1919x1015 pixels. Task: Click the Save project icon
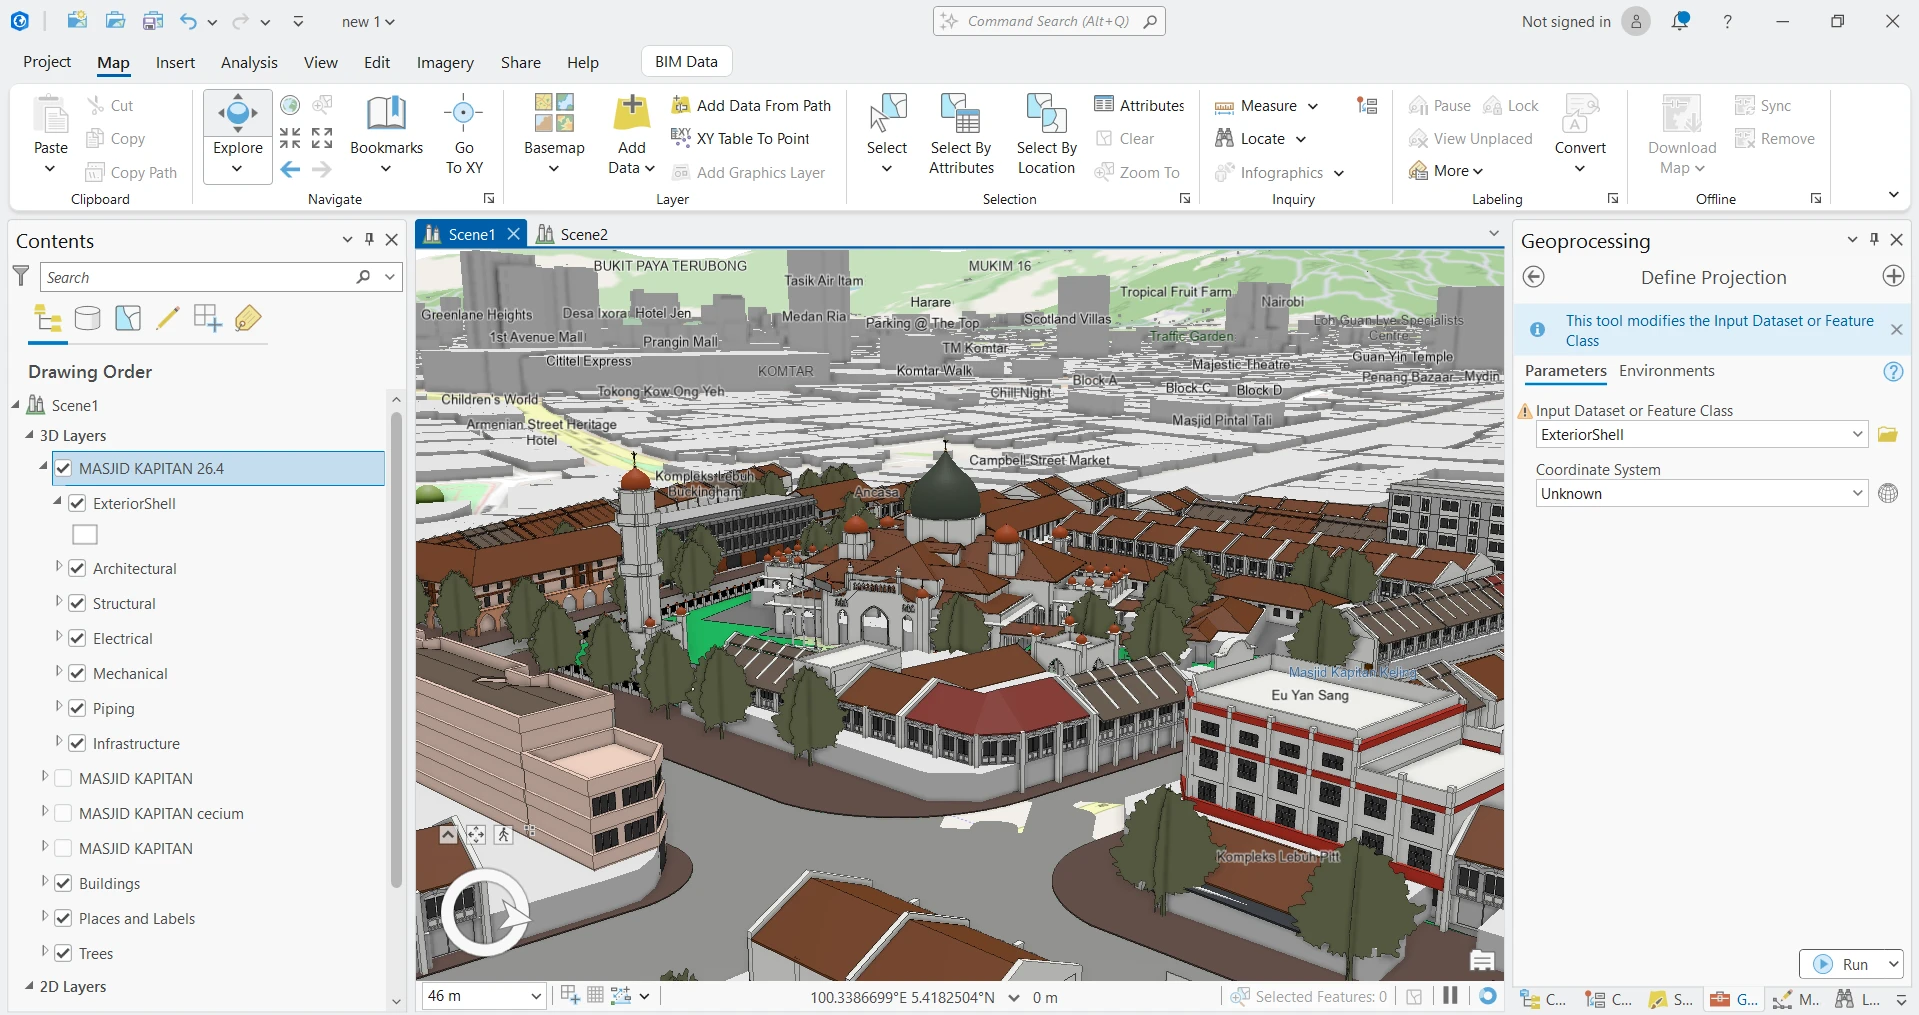tap(152, 21)
